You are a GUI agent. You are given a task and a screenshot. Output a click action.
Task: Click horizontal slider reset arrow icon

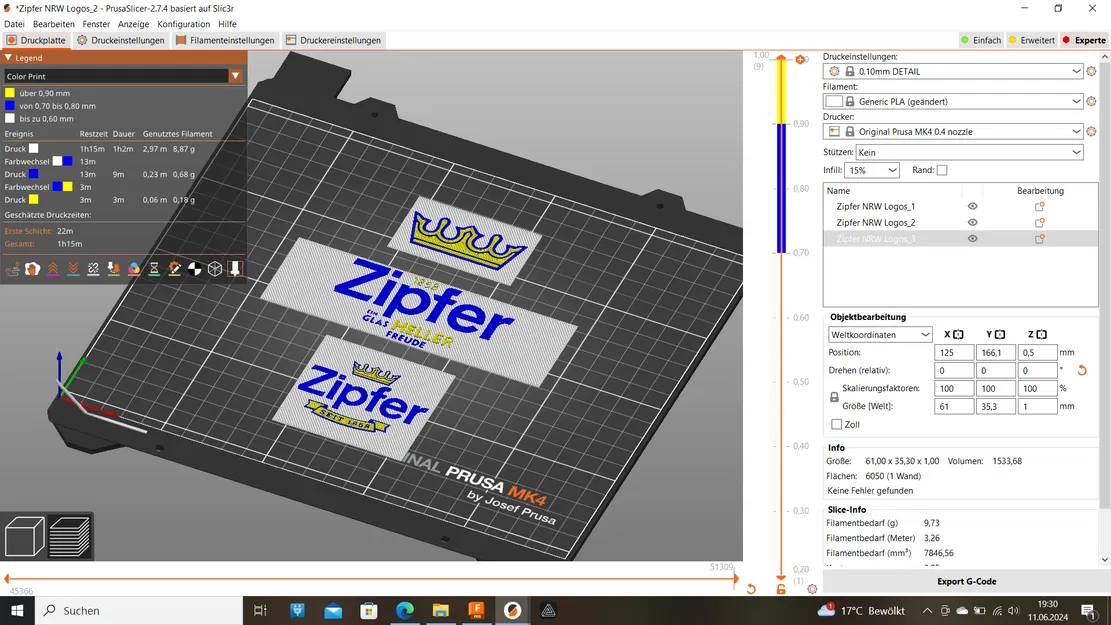pos(751,589)
